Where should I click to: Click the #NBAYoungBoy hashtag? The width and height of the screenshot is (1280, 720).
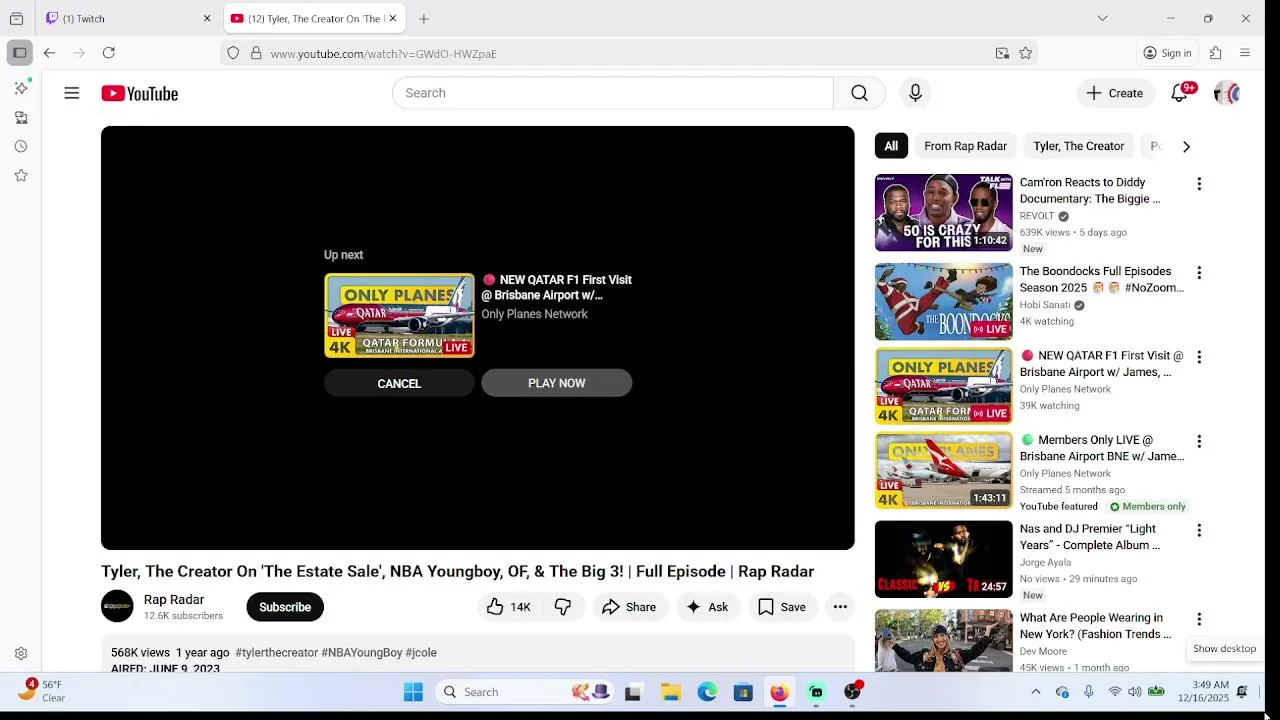(361, 652)
